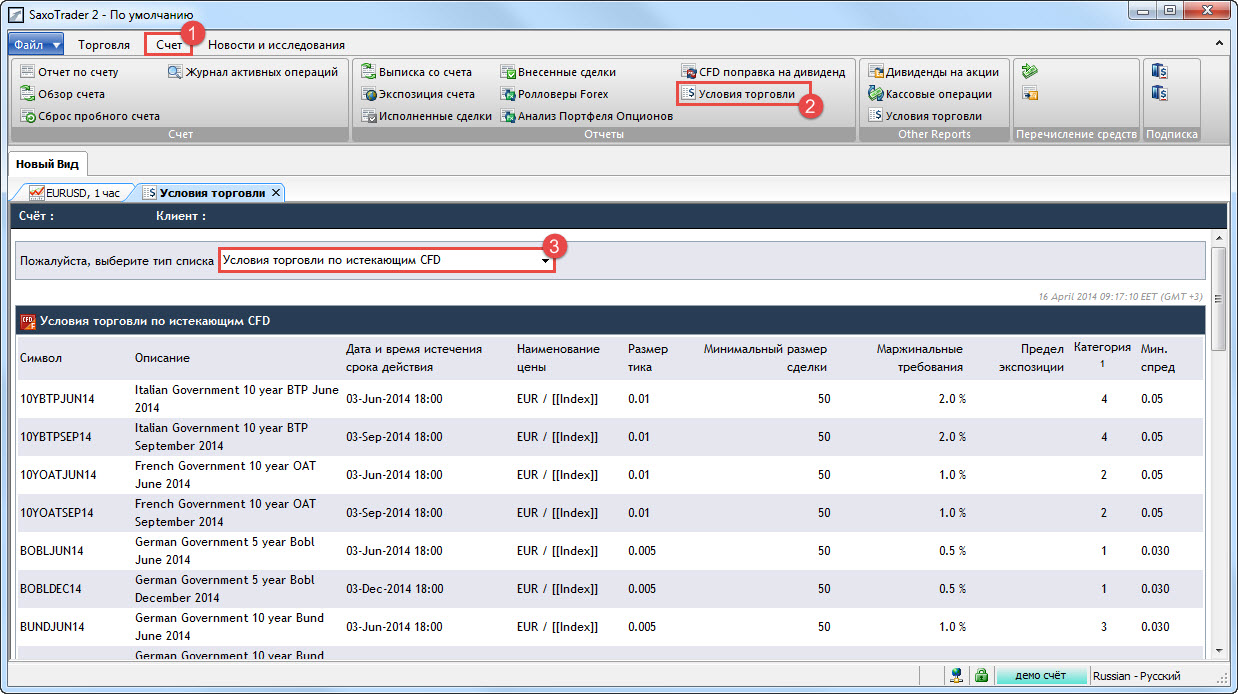Open Ролловеры Forex report
Screen dimensions: 1238x694
tap(554, 94)
